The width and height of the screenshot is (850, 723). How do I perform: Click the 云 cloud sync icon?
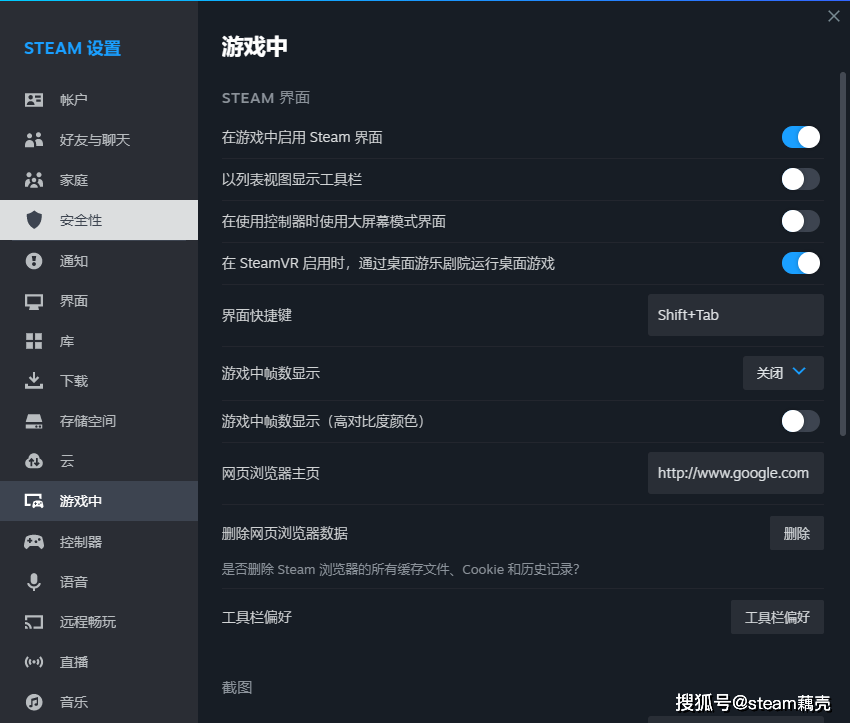click(34, 461)
